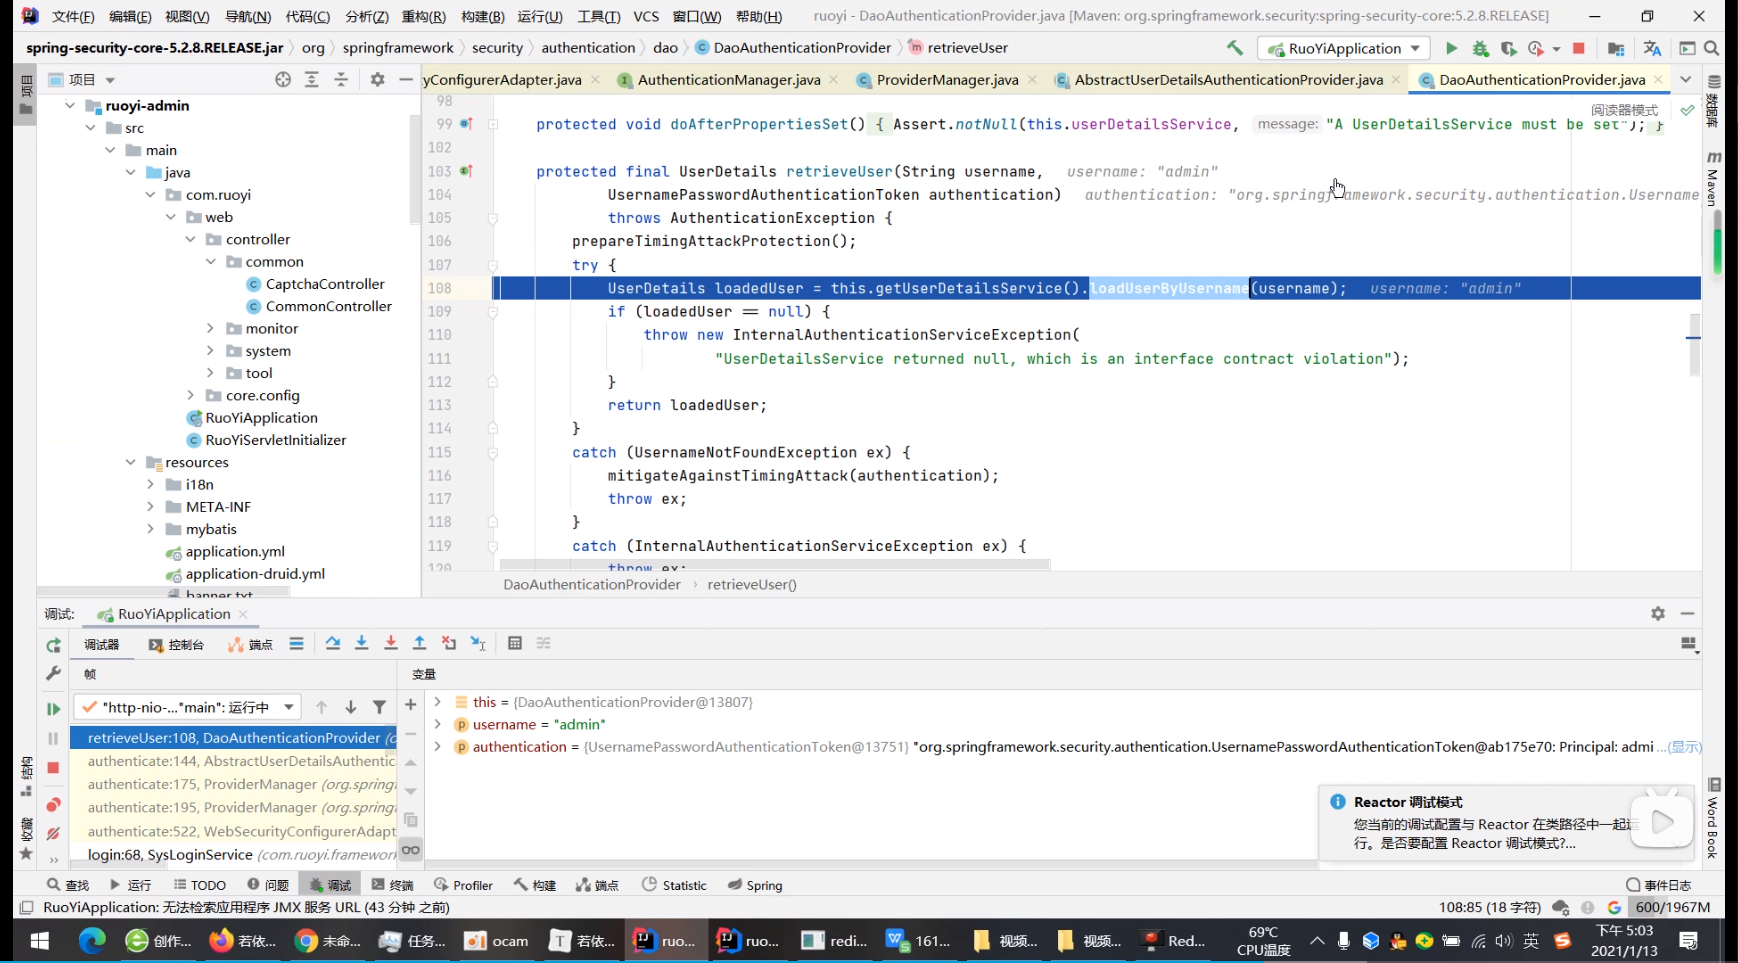
Task: Add a new watch with plus icon
Action: (x=410, y=705)
